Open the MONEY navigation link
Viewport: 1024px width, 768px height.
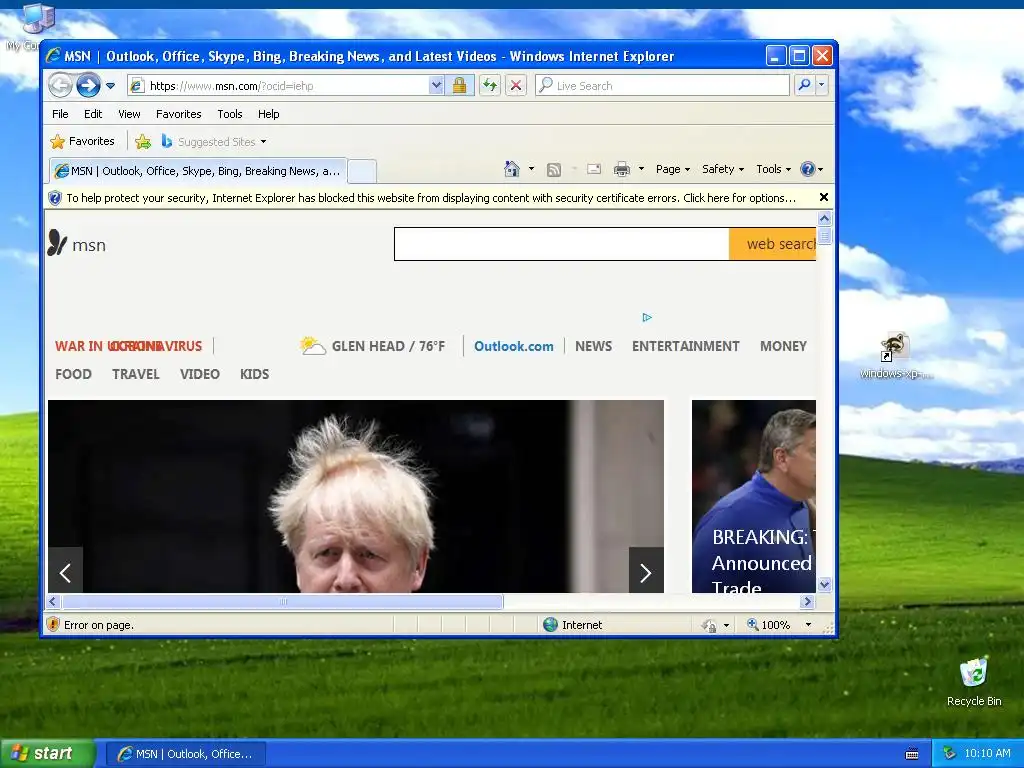pos(784,346)
